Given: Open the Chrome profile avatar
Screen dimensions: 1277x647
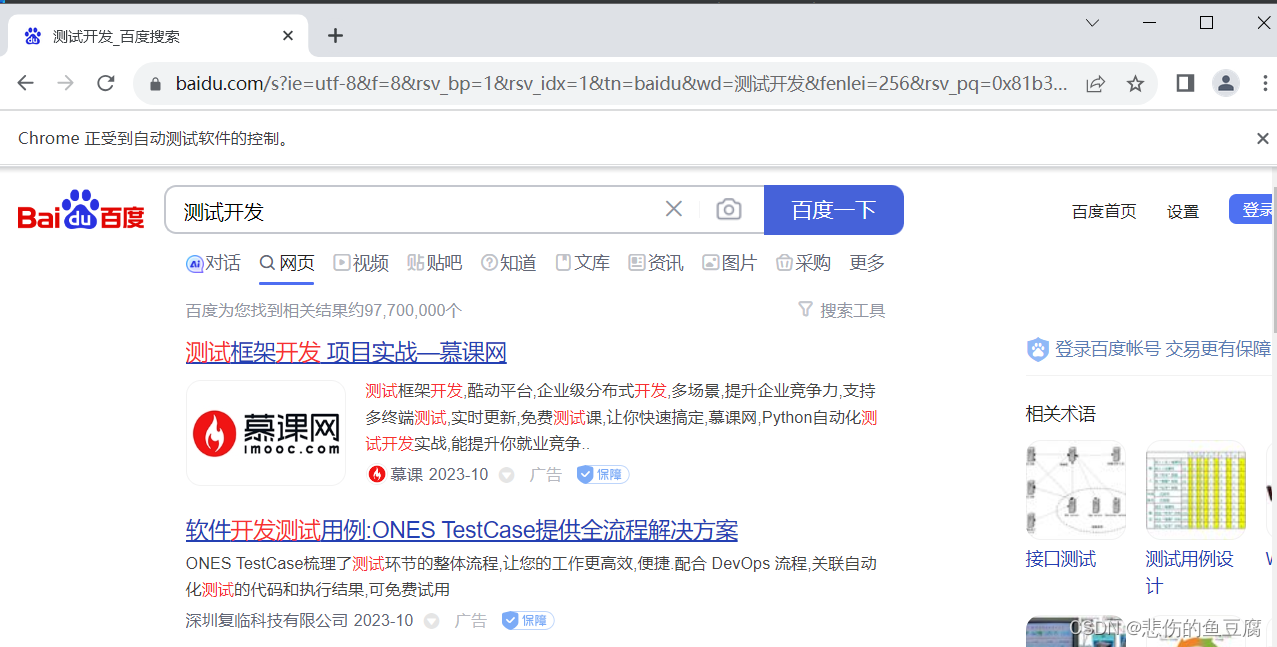Looking at the screenshot, I should (x=1226, y=83).
